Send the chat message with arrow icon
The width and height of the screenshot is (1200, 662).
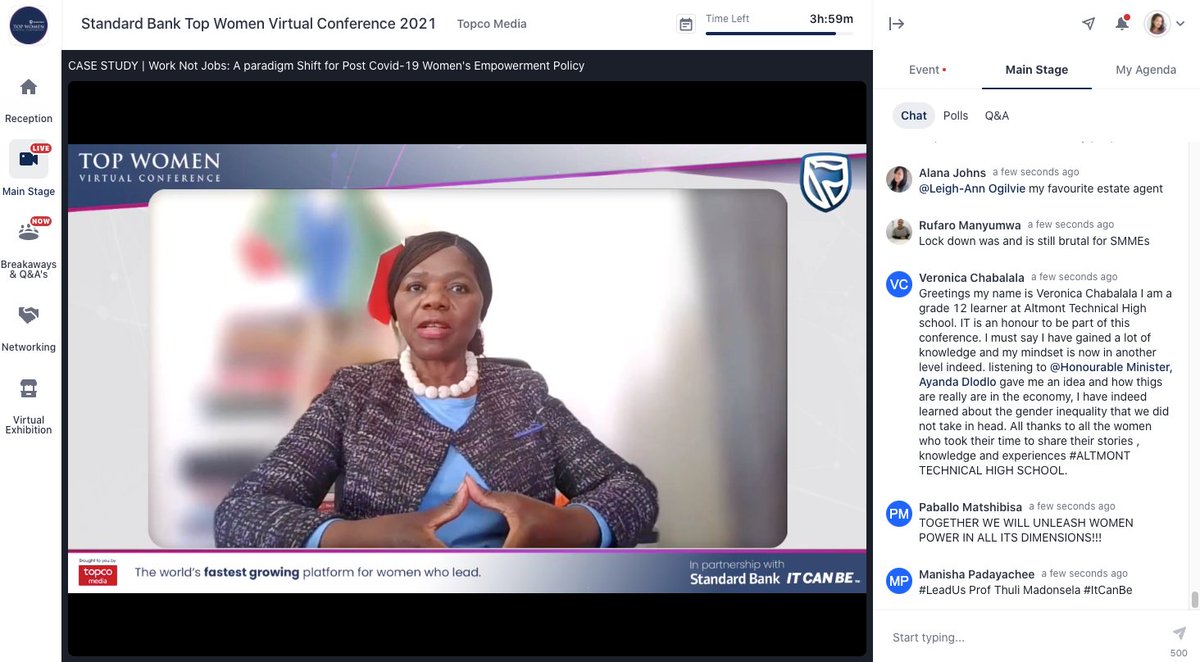click(x=1179, y=633)
